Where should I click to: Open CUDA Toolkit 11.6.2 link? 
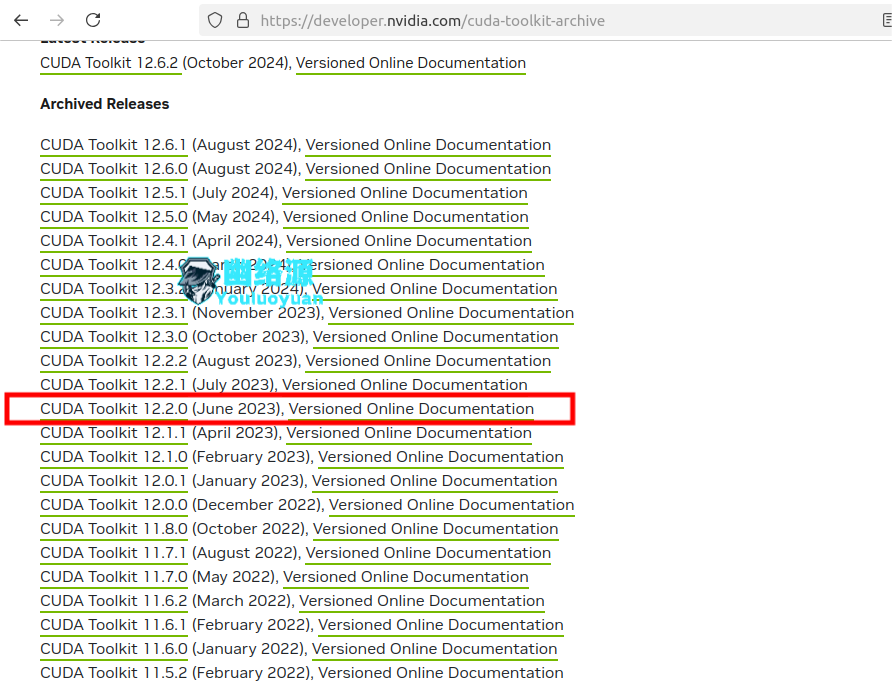click(x=114, y=601)
